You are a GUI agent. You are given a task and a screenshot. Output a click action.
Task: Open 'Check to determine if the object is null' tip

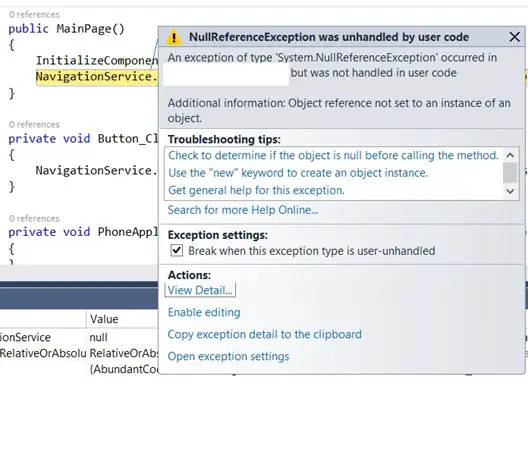point(333,155)
